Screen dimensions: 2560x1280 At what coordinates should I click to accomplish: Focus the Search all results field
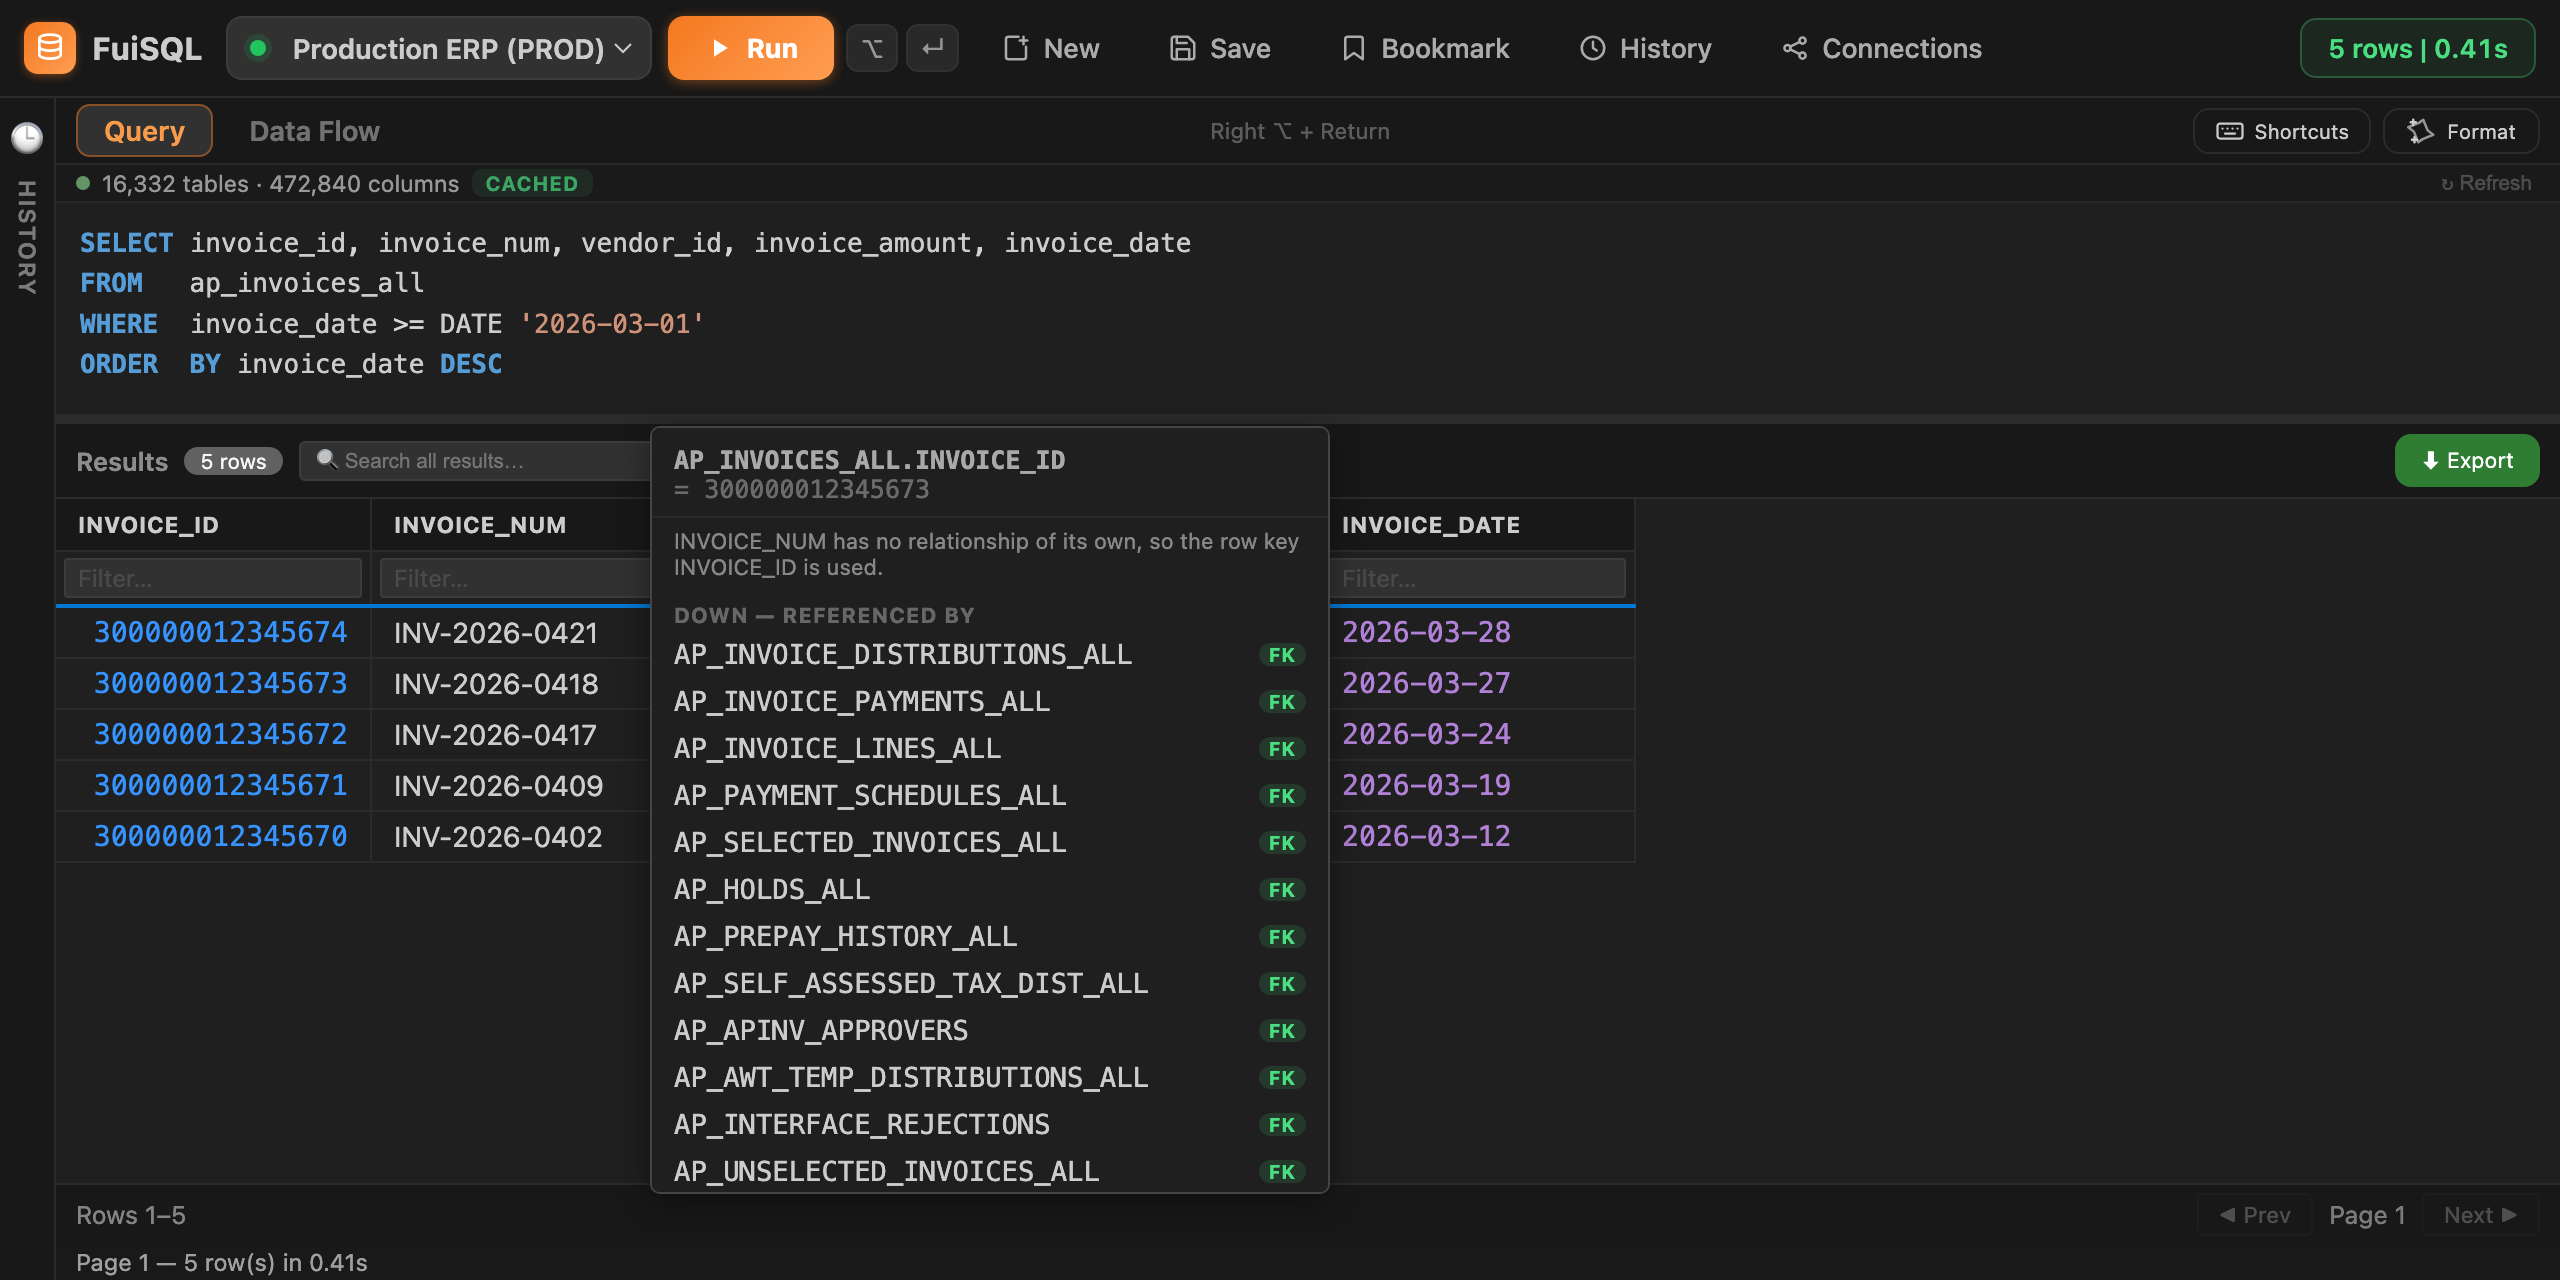click(476, 461)
